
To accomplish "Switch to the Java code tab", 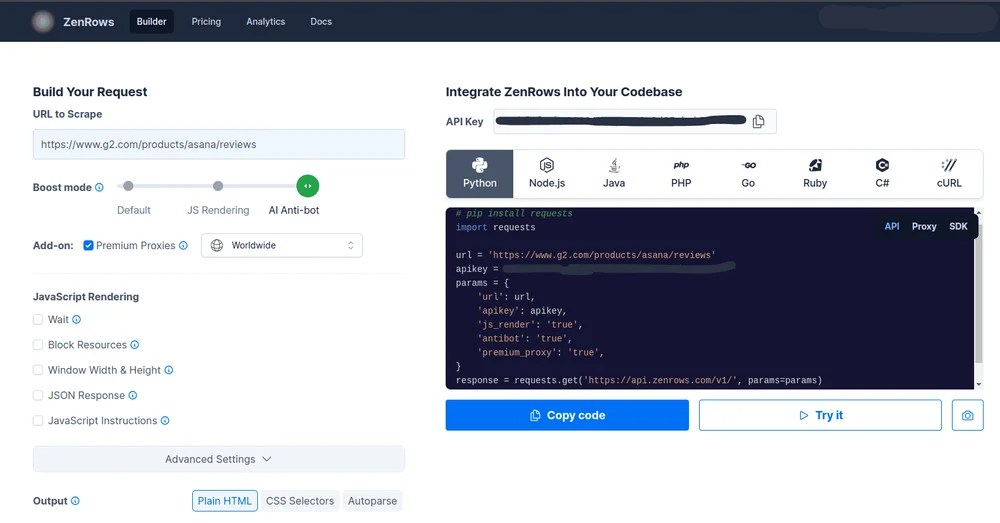I will point(614,173).
